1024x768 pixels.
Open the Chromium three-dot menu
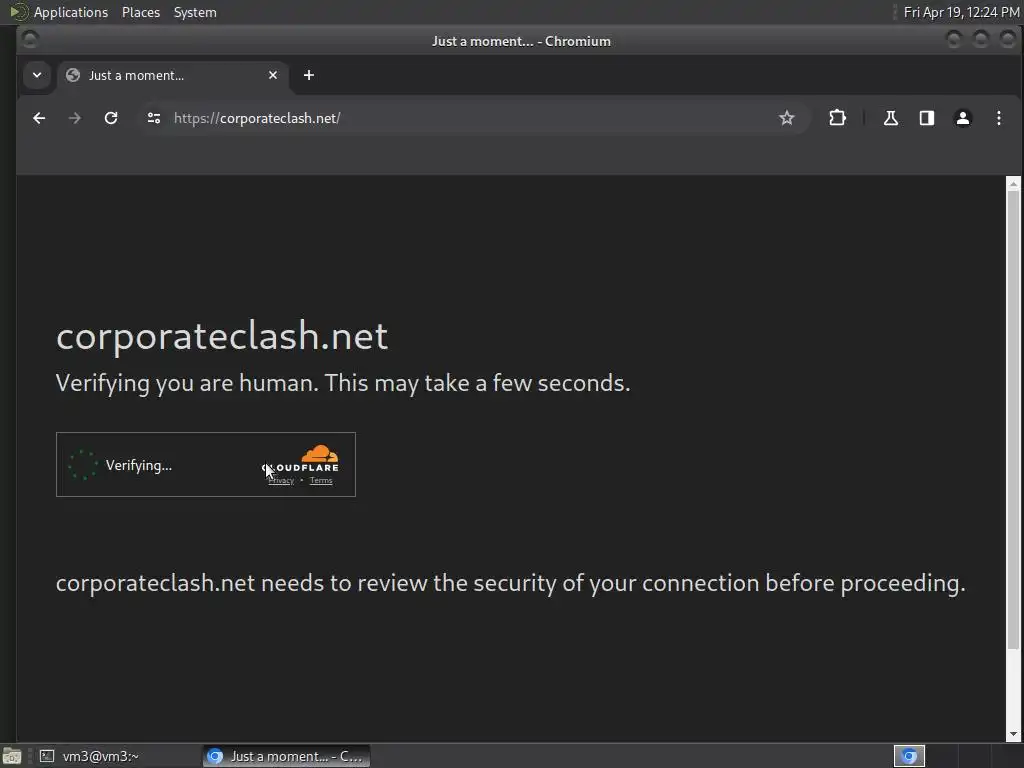[x=999, y=118]
